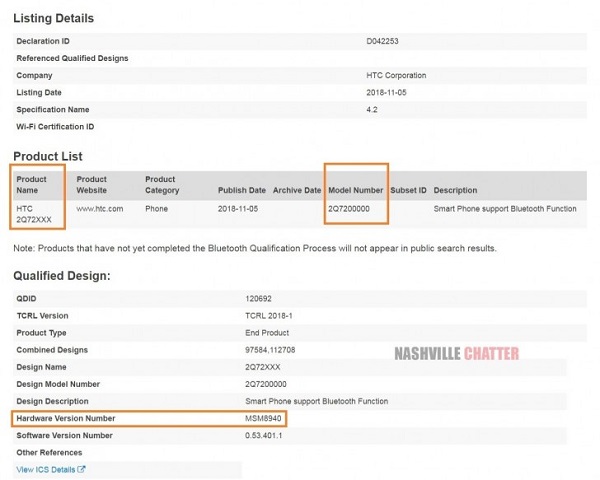Screen dimensions: 600x480
Task: Click the Model Number column header
Action: [355, 190]
